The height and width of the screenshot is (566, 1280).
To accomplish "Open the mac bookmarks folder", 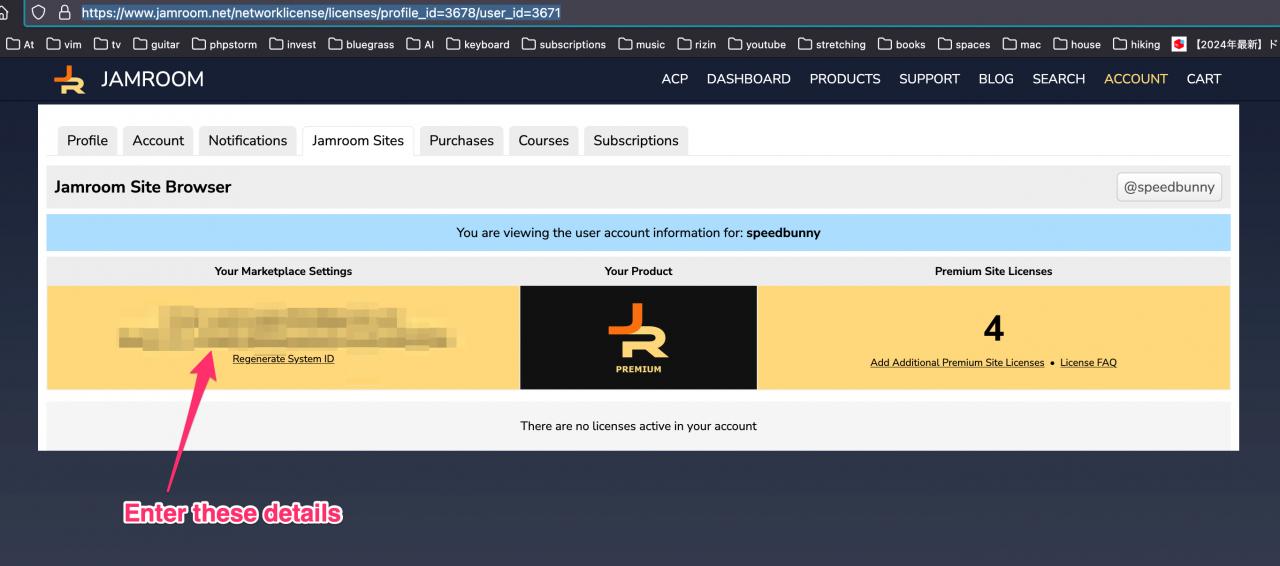I will (1022, 44).
